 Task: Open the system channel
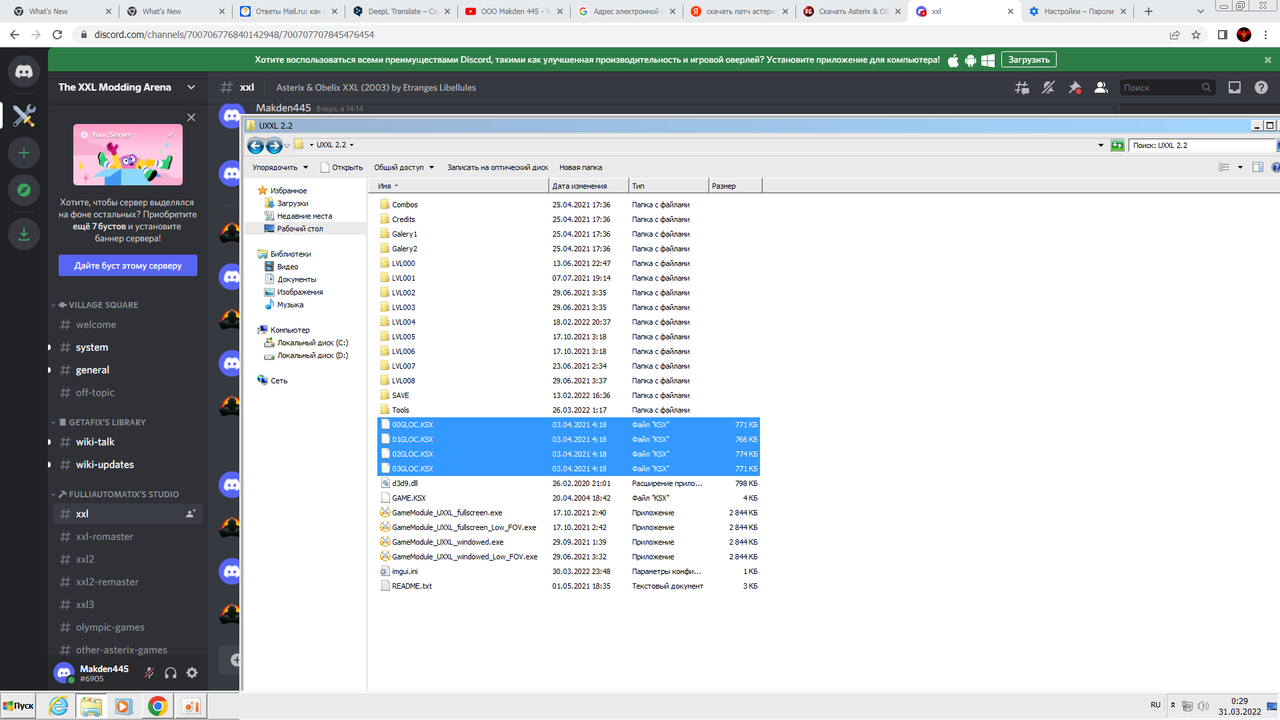point(128,347)
